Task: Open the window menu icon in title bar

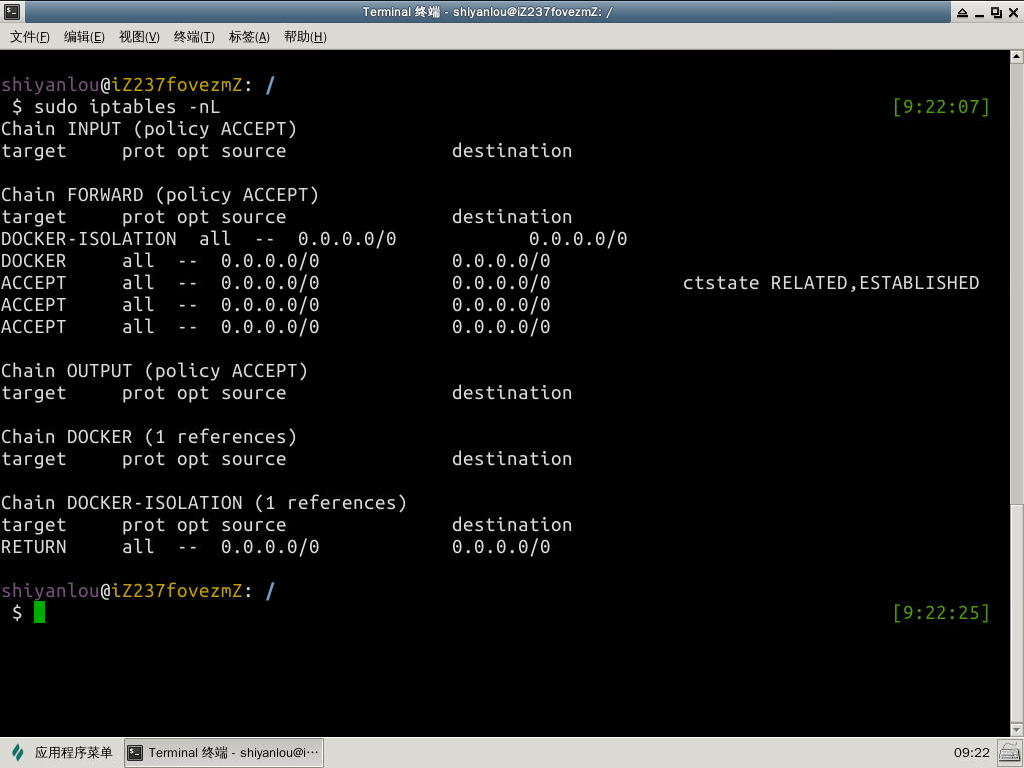Action: pos(11,12)
